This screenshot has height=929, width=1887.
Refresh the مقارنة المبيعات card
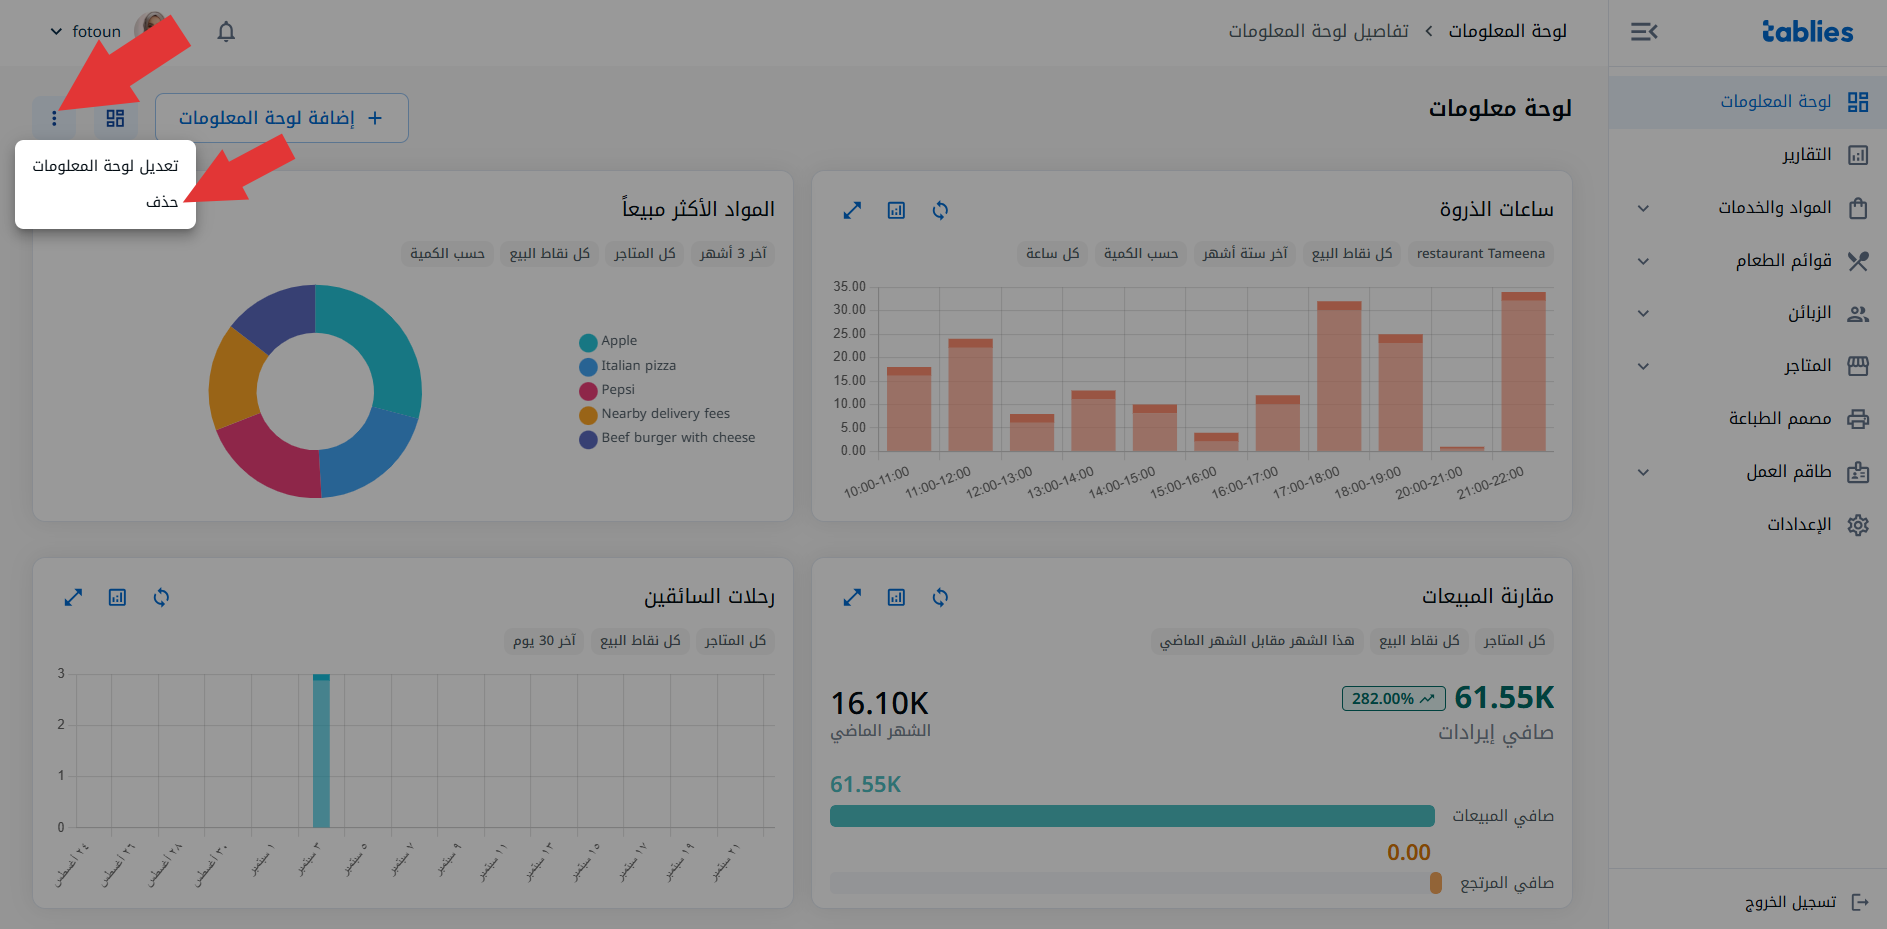tap(940, 597)
